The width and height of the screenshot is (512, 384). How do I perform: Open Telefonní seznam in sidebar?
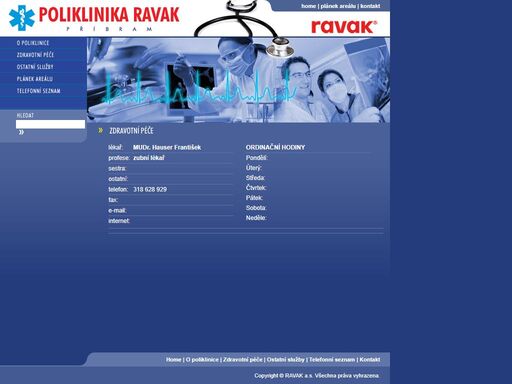point(38,91)
